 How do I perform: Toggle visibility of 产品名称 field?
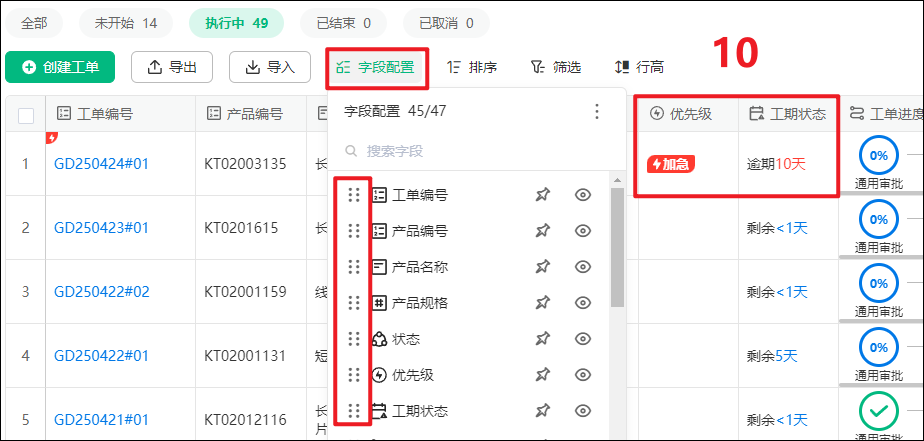click(583, 267)
